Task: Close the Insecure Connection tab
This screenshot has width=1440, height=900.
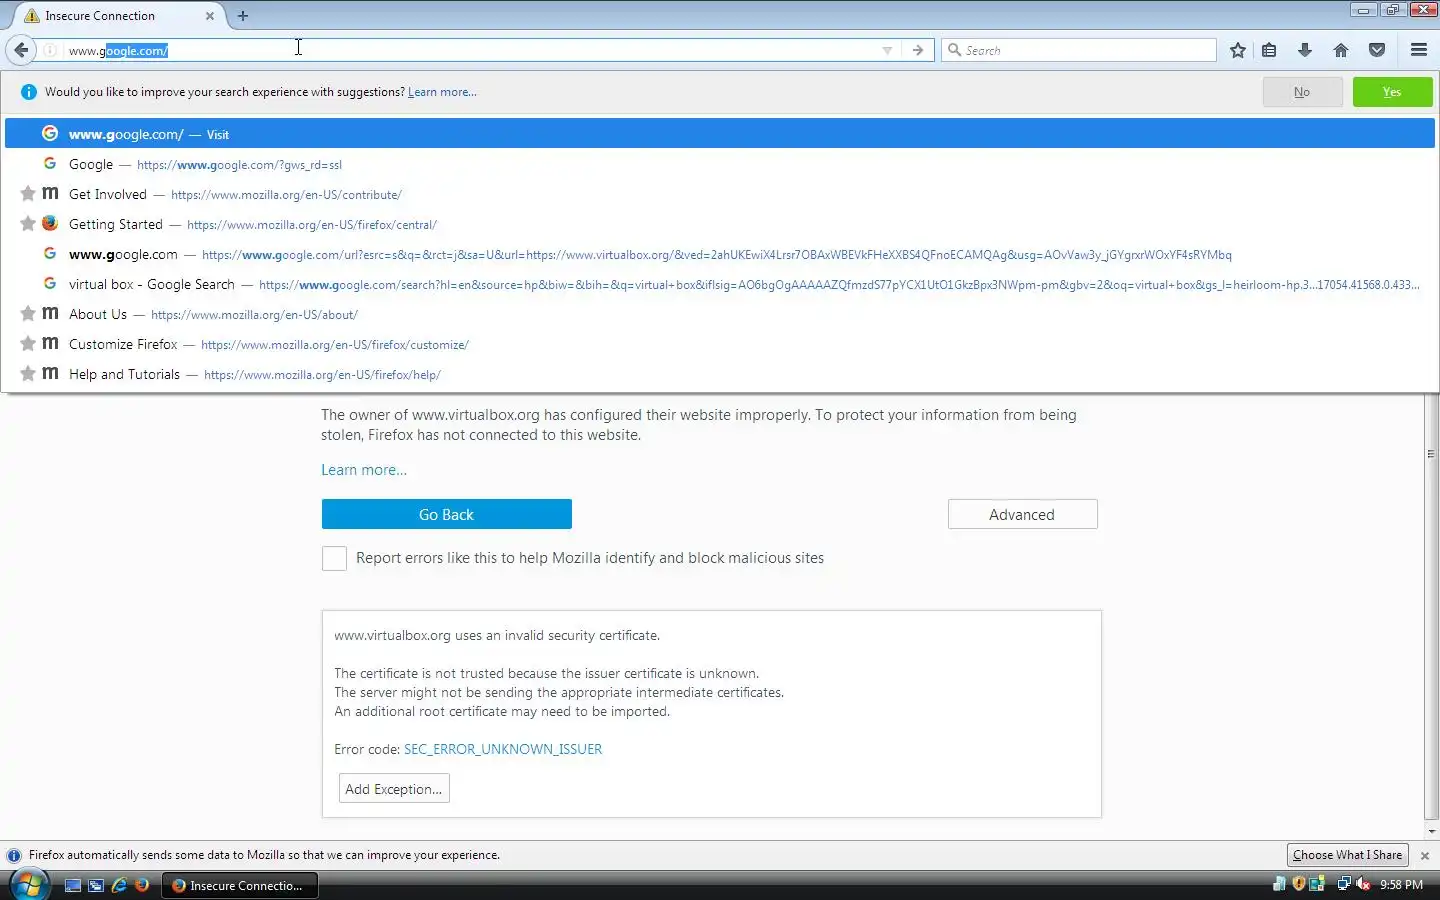Action: (x=210, y=16)
